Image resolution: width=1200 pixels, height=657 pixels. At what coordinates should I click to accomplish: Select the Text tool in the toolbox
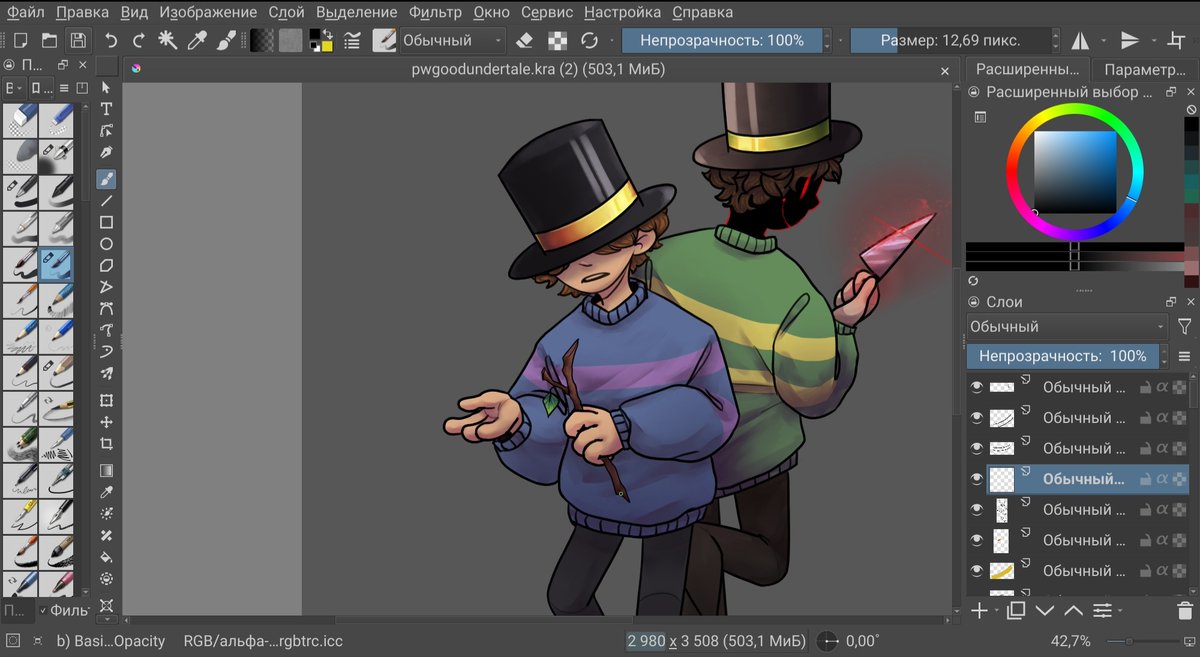pyautogui.click(x=106, y=109)
